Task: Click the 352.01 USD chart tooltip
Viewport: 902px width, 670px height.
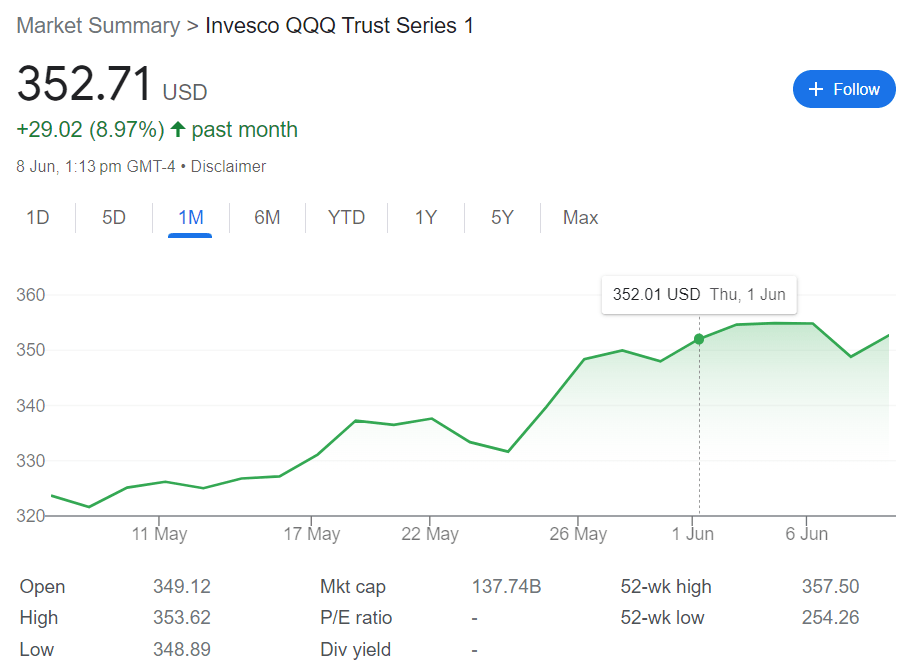Action: click(x=698, y=295)
